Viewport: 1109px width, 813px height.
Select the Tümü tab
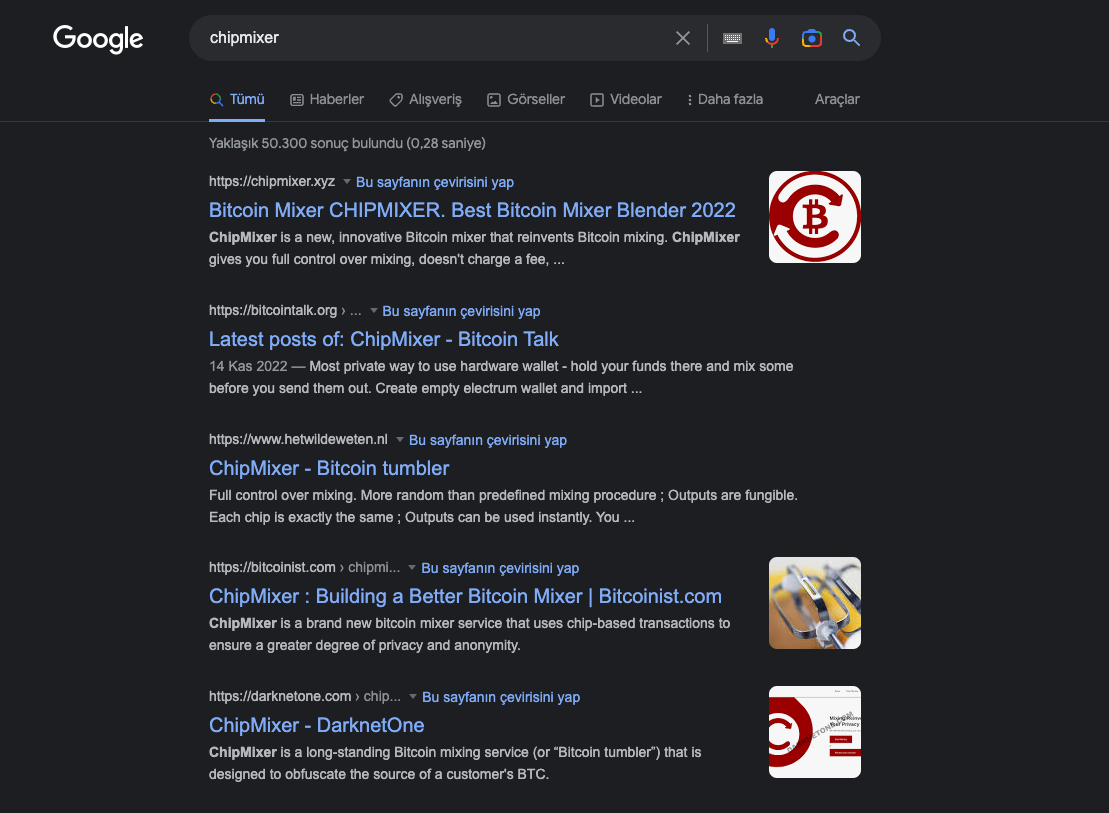point(237,100)
